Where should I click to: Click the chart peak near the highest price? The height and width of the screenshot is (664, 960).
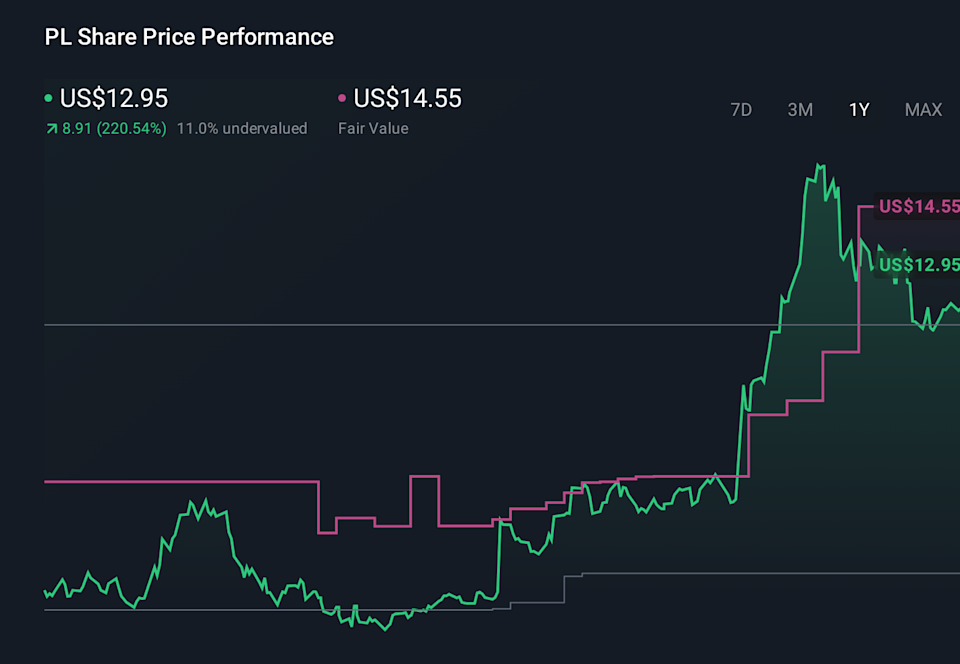click(x=820, y=165)
